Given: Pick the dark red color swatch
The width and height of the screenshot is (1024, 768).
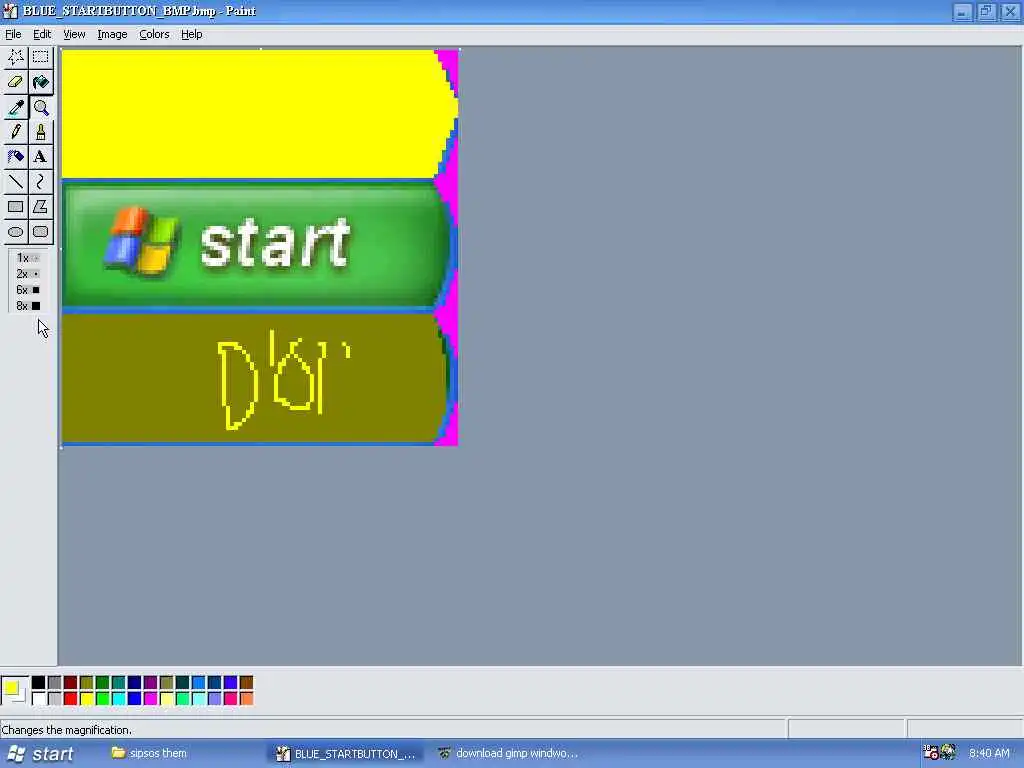Looking at the screenshot, I should coord(71,683).
